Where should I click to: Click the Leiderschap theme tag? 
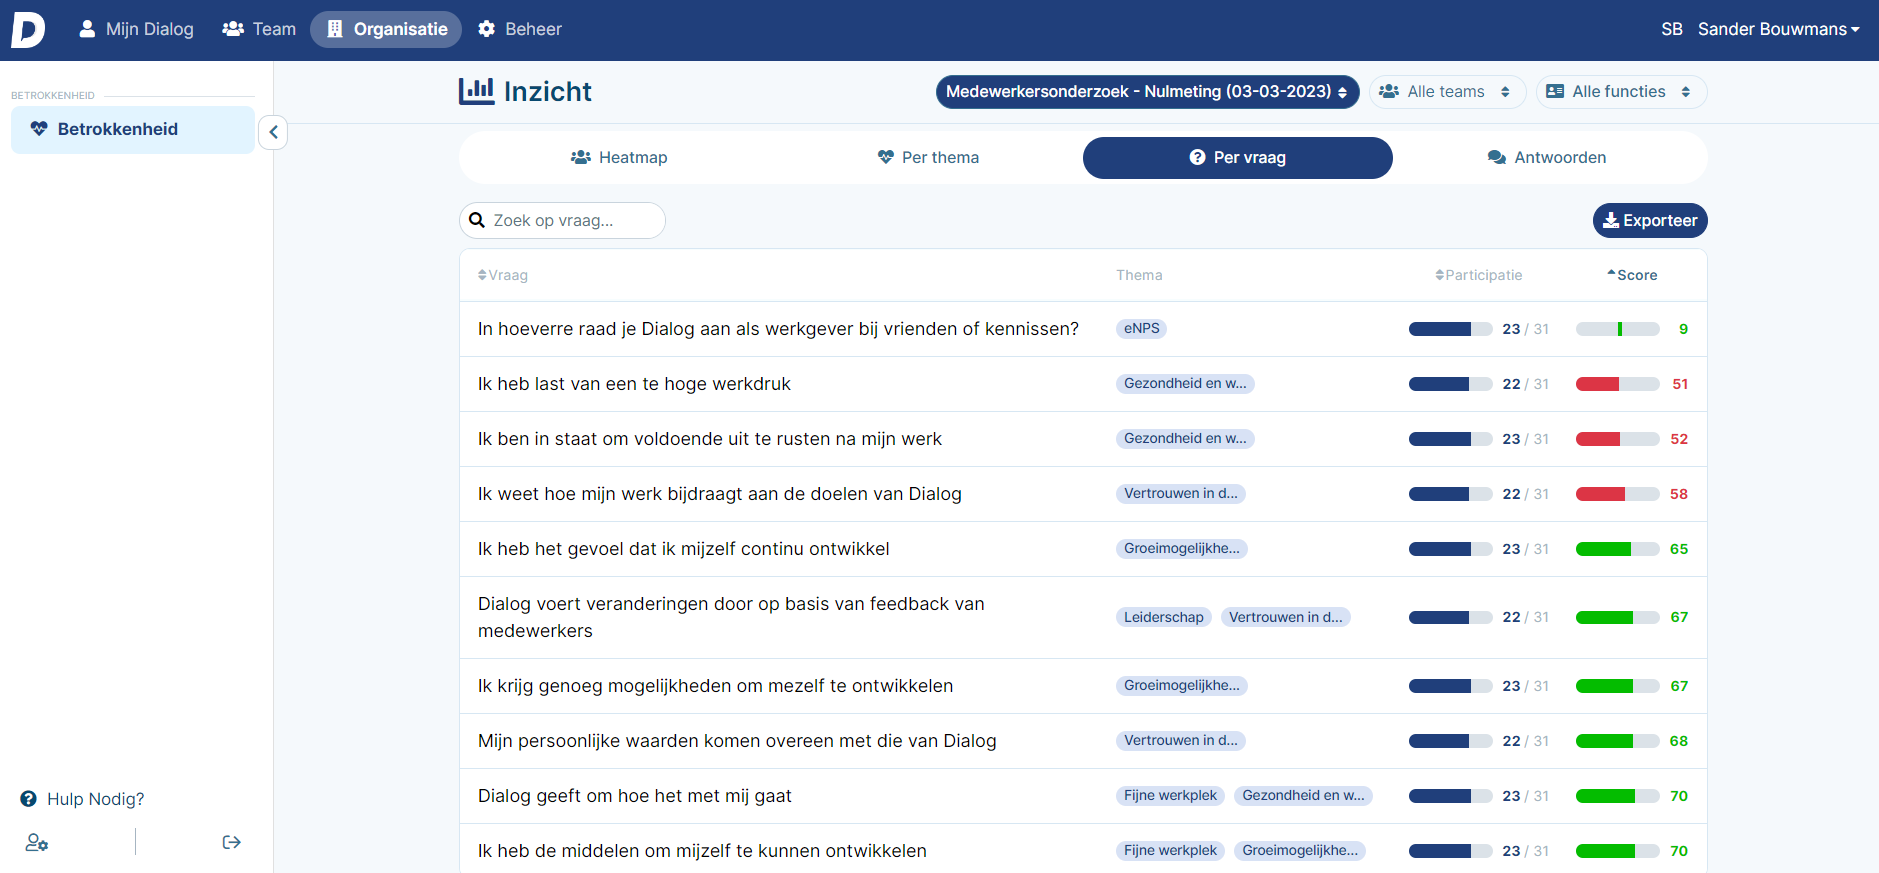pyautogui.click(x=1164, y=617)
